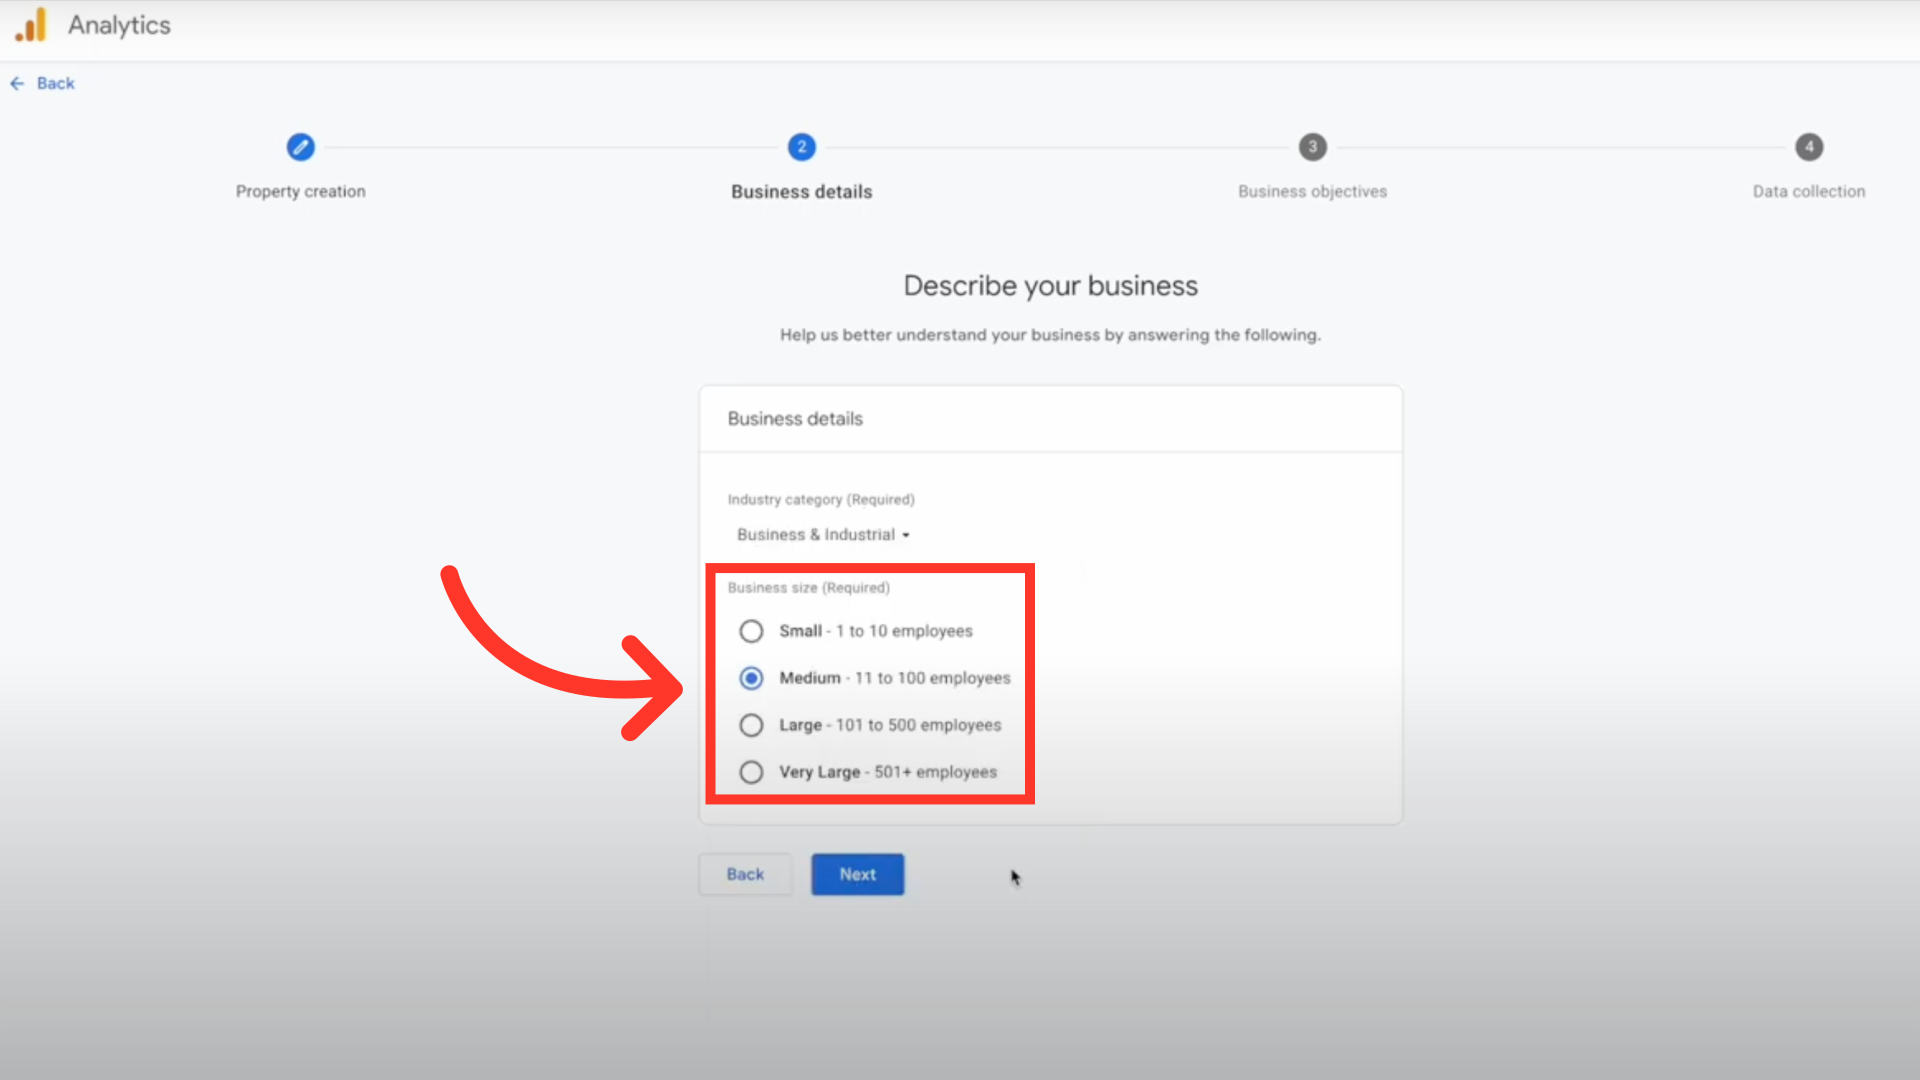Click the back arrow icon at top left
This screenshot has height=1080, width=1920.
tap(17, 84)
